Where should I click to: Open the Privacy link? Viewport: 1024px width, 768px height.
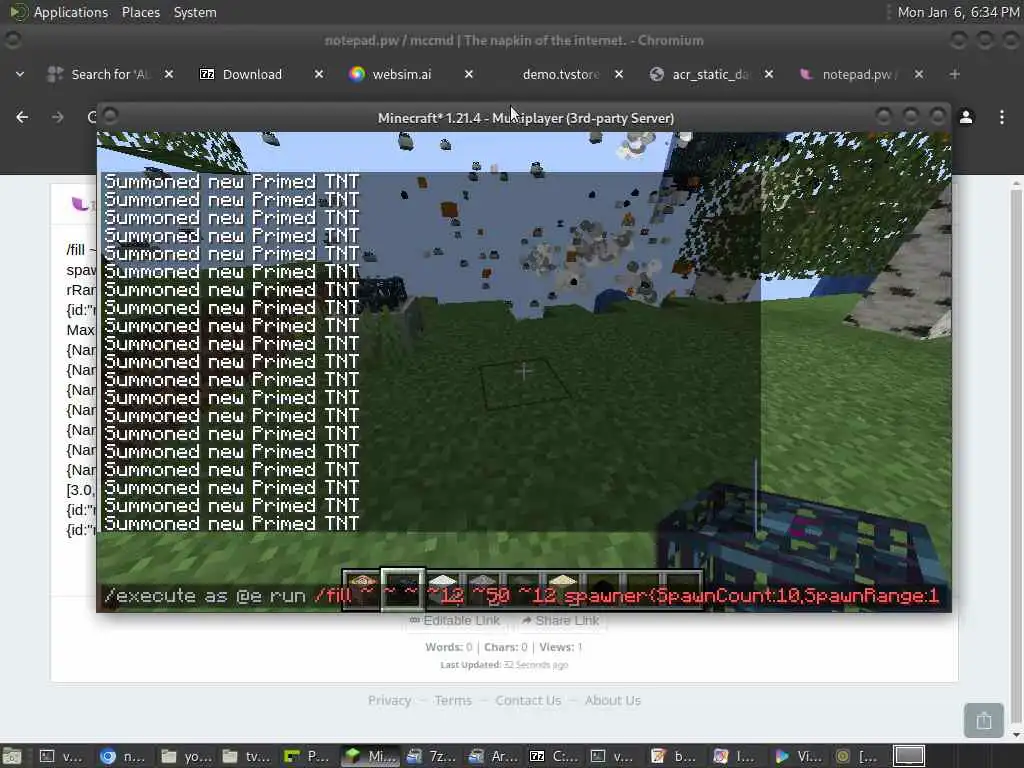pyautogui.click(x=389, y=700)
